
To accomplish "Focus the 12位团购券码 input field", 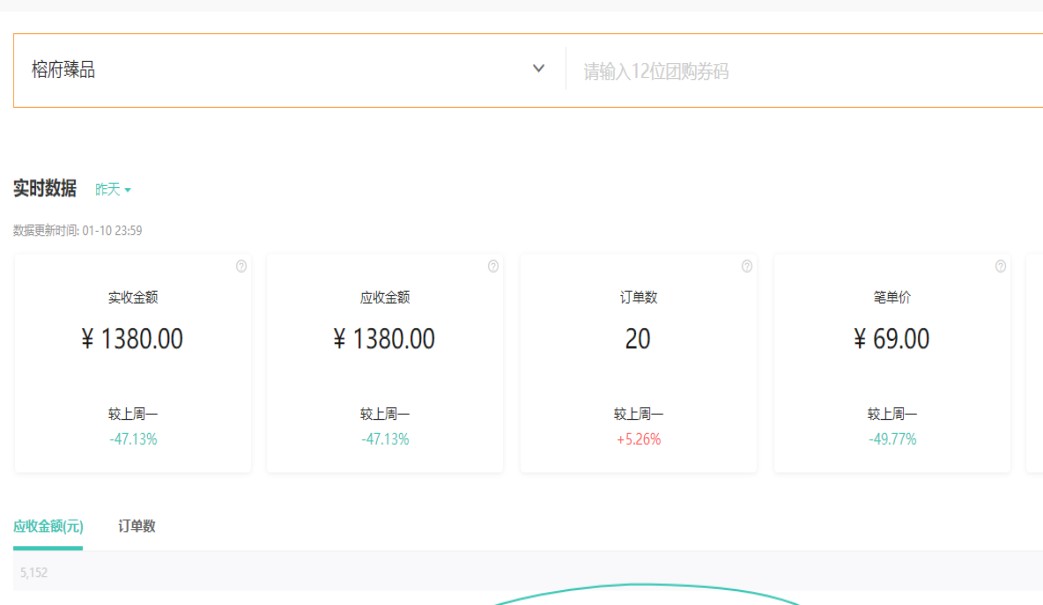I will click(x=800, y=71).
